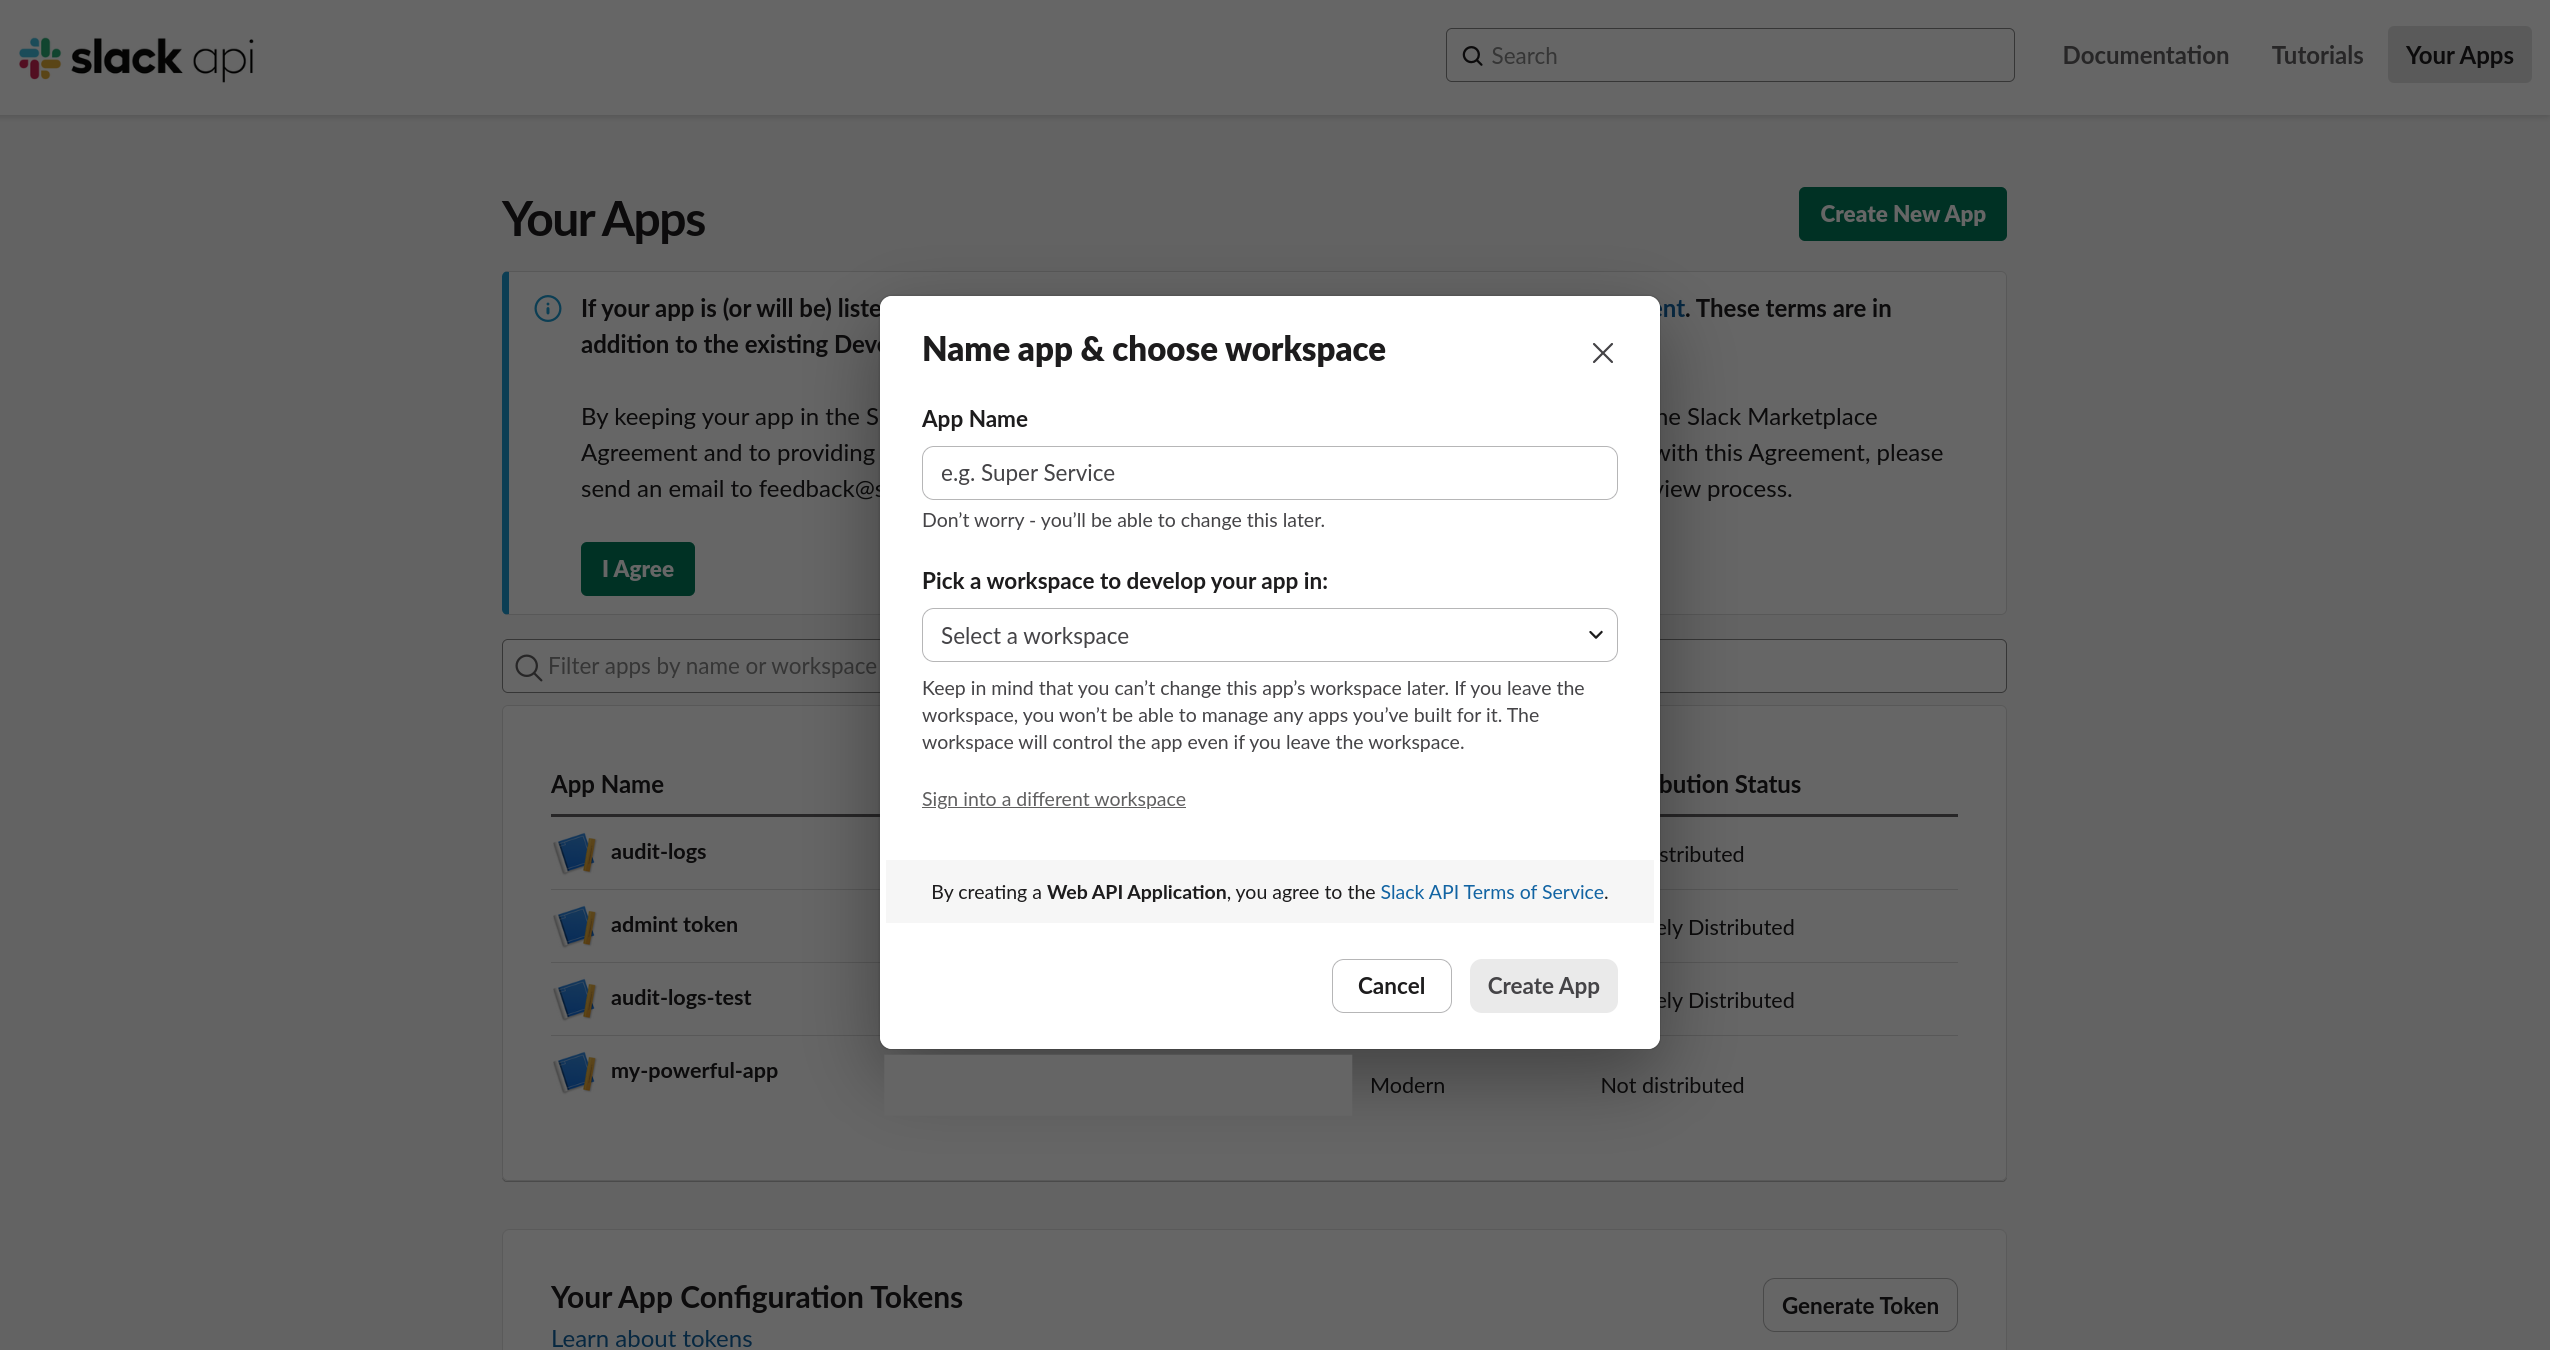This screenshot has width=2550, height=1350.
Task: Go to the Your Apps tab
Action: pyautogui.click(x=2459, y=55)
